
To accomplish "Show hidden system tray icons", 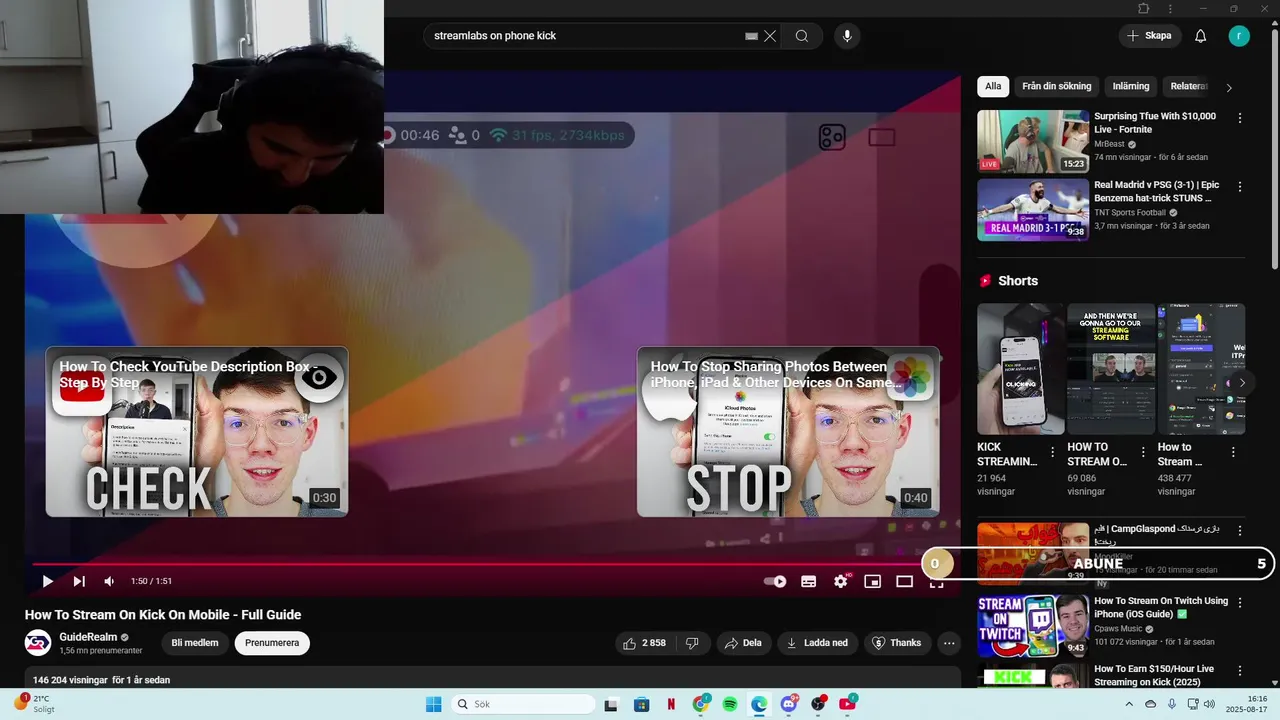I will tap(1130, 704).
